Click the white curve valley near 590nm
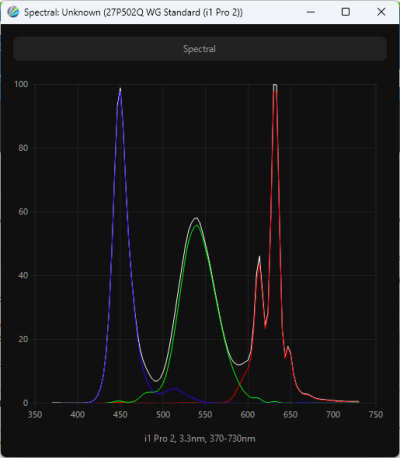This screenshot has height=458, width=400. [x=239, y=364]
